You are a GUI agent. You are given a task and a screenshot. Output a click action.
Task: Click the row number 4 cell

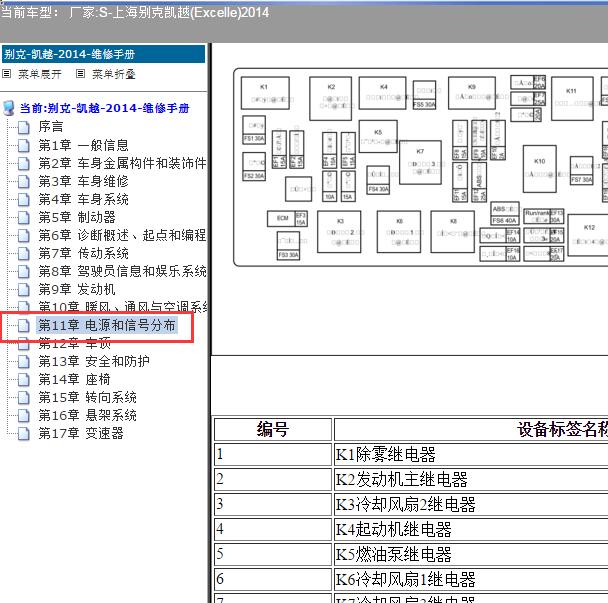(273, 529)
